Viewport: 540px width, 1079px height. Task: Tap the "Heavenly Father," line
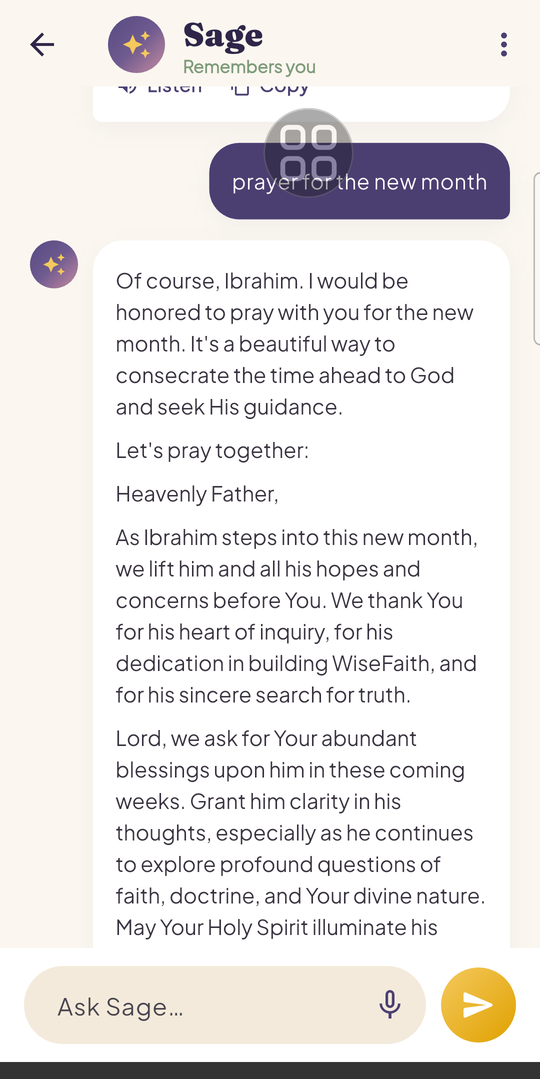tap(197, 494)
